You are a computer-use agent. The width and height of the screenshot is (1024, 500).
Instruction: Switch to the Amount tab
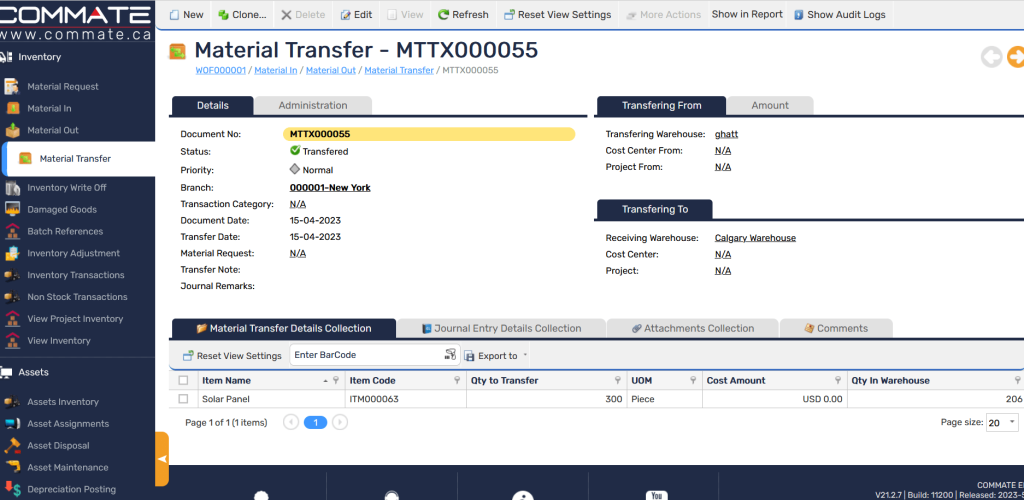click(770, 105)
